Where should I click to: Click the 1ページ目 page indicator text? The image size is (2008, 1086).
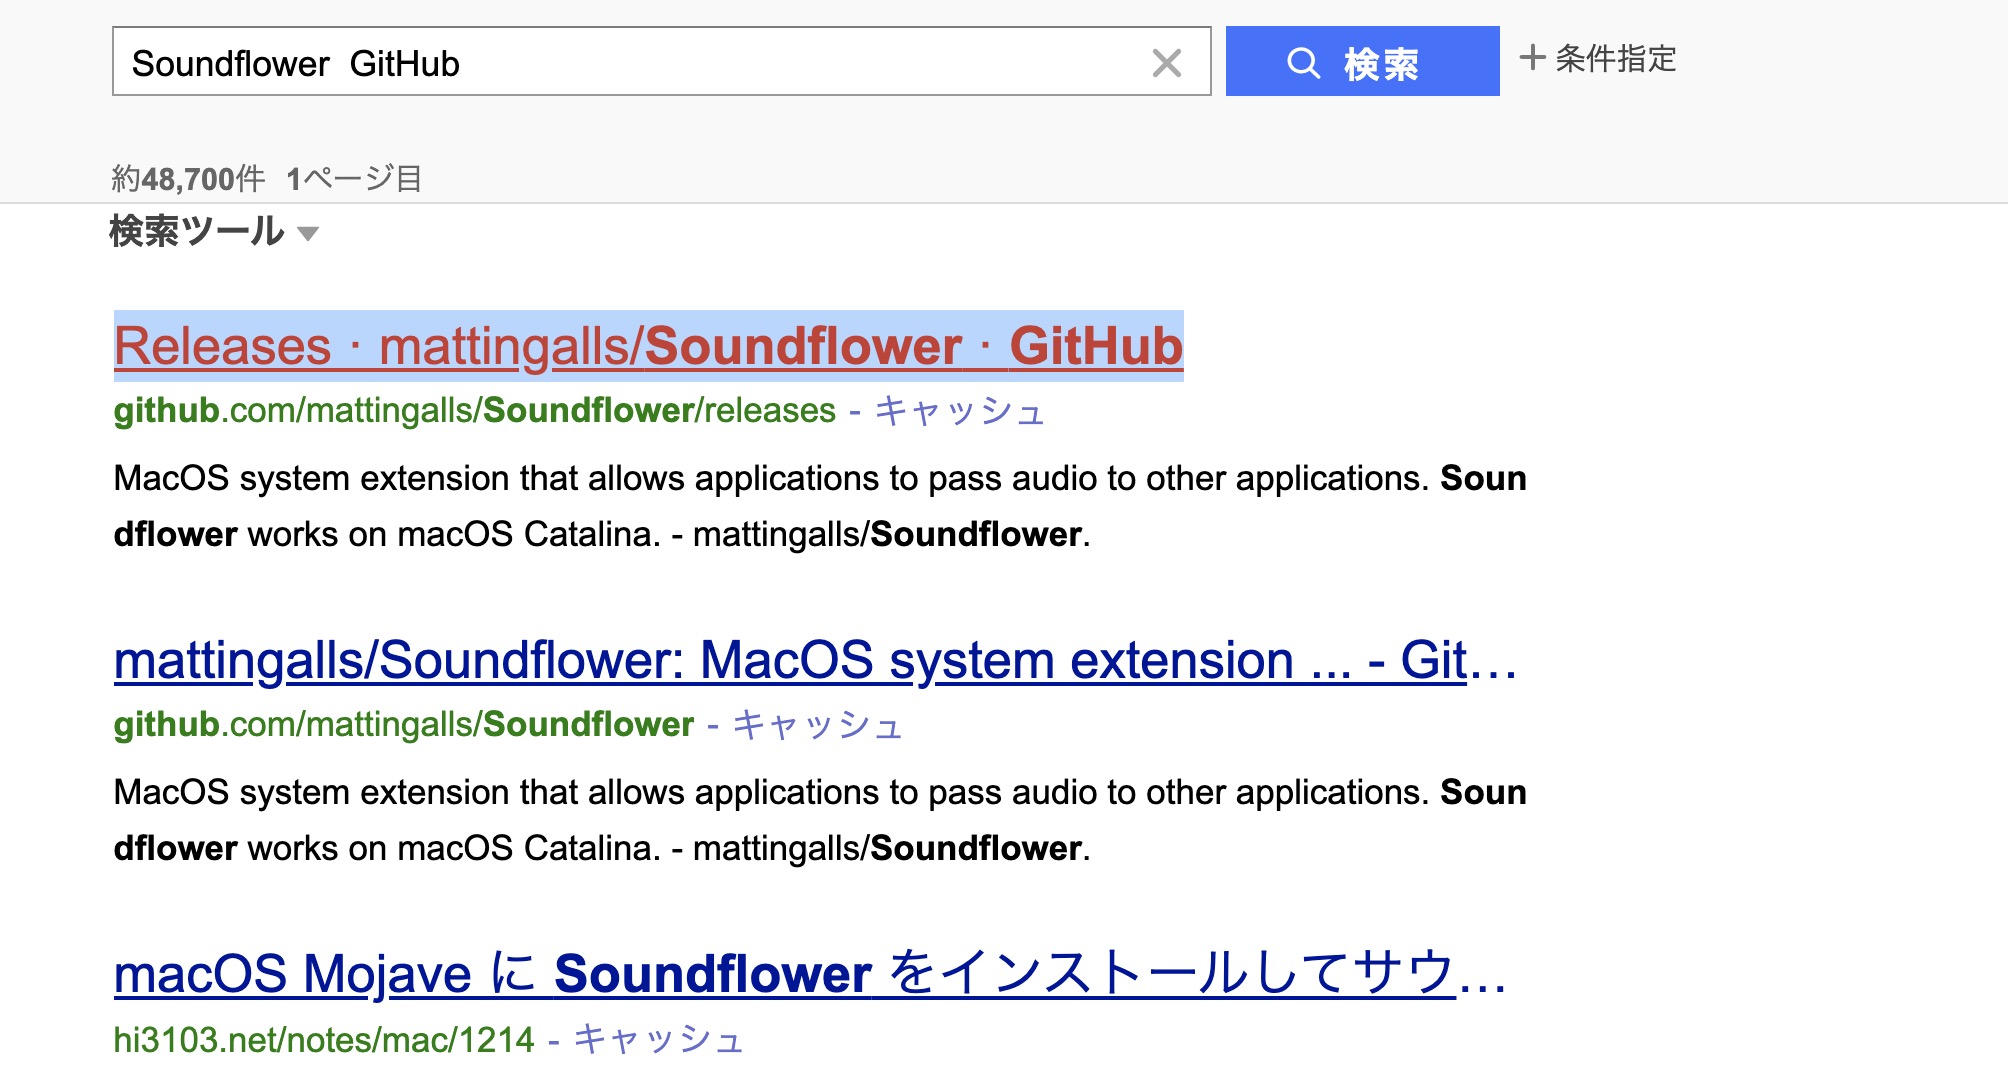354,179
